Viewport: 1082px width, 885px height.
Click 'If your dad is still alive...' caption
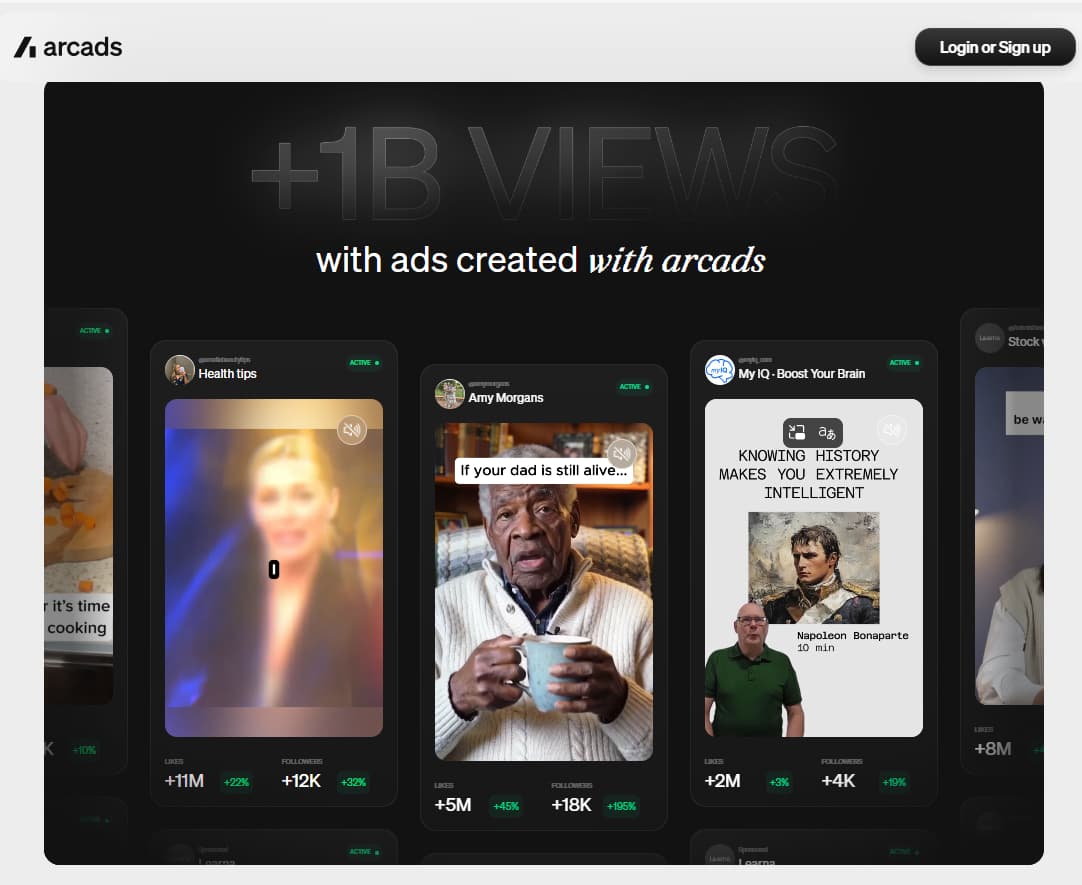[x=544, y=470]
